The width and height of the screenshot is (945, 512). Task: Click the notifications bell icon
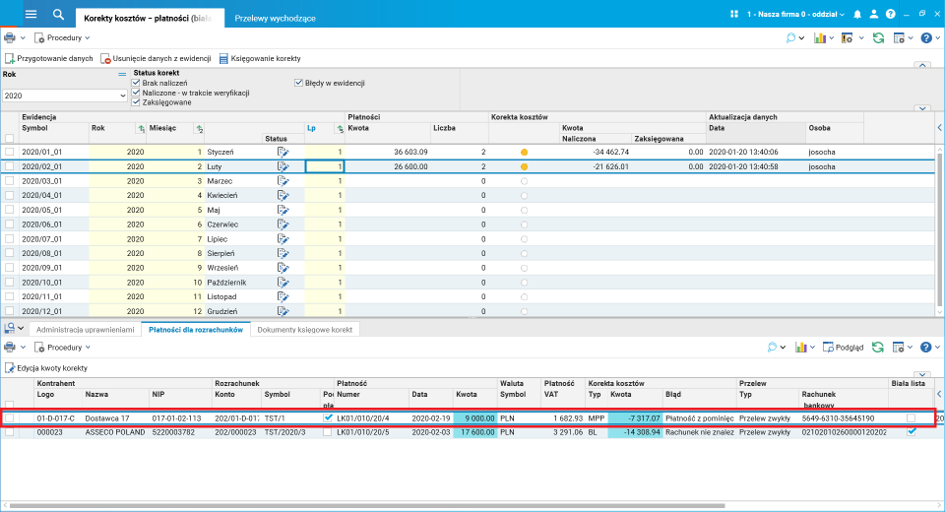[857, 14]
